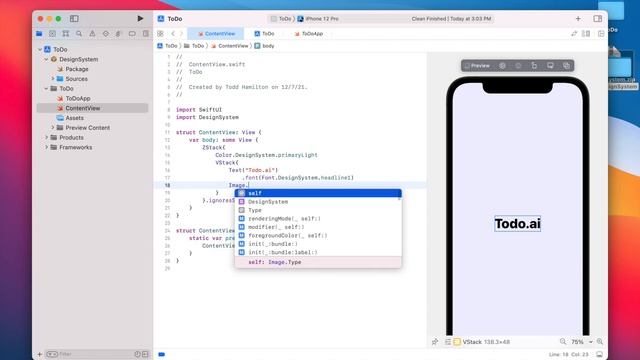Click Preview button in canvas toolbar

click(477, 66)
